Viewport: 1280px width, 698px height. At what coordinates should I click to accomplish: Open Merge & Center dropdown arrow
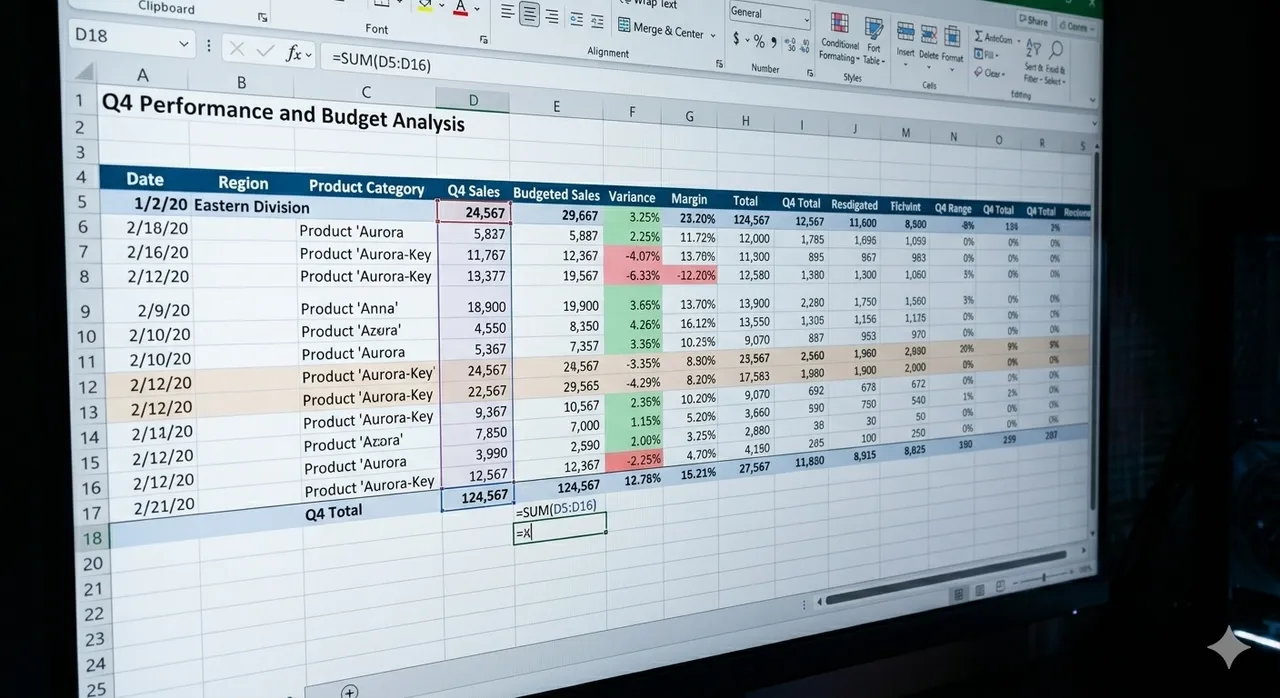pyautogui.click(x=713, y=35)
